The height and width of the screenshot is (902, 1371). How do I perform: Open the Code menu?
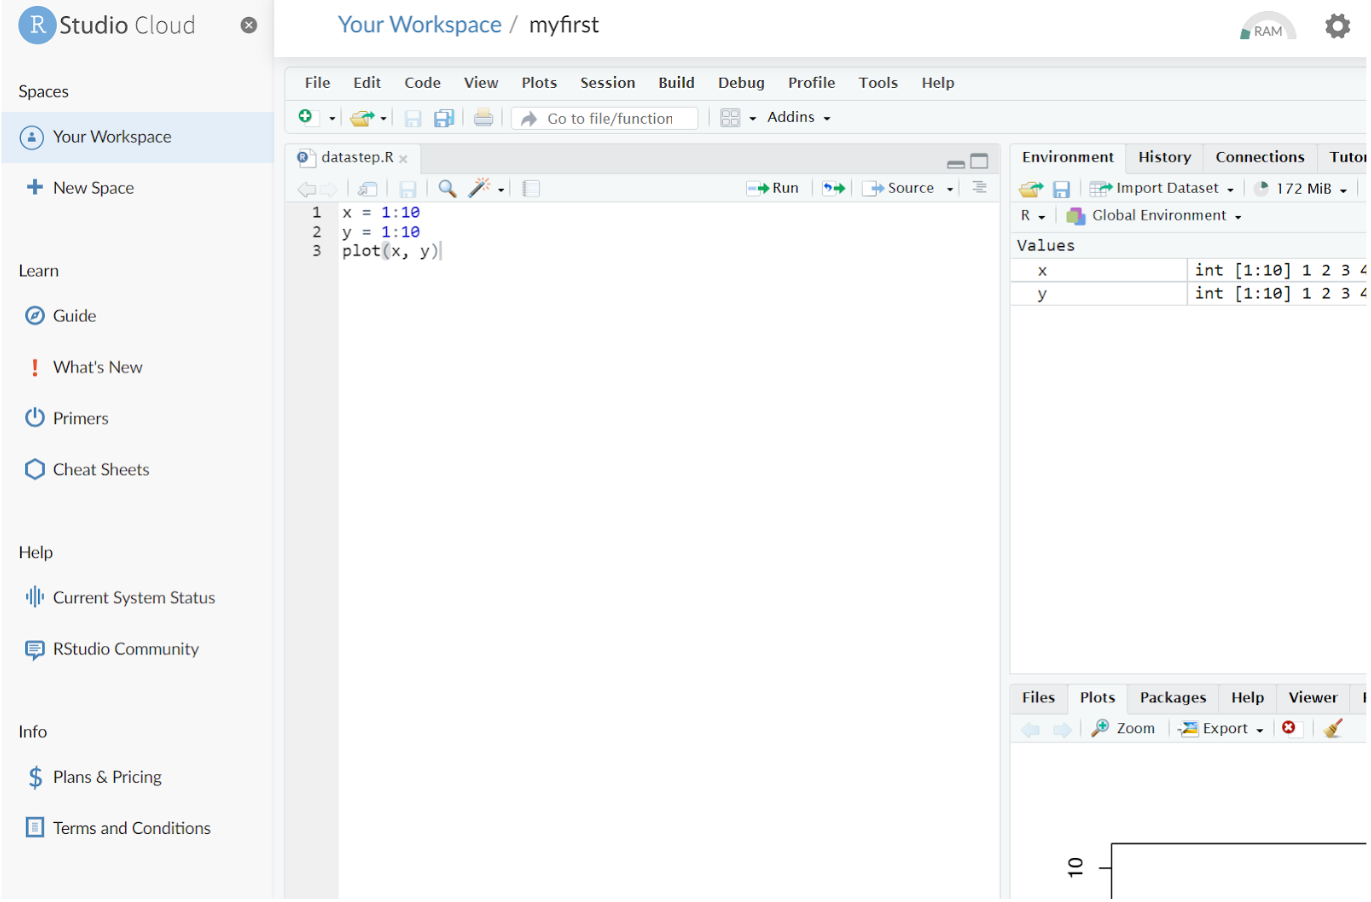tap(422, 83)
